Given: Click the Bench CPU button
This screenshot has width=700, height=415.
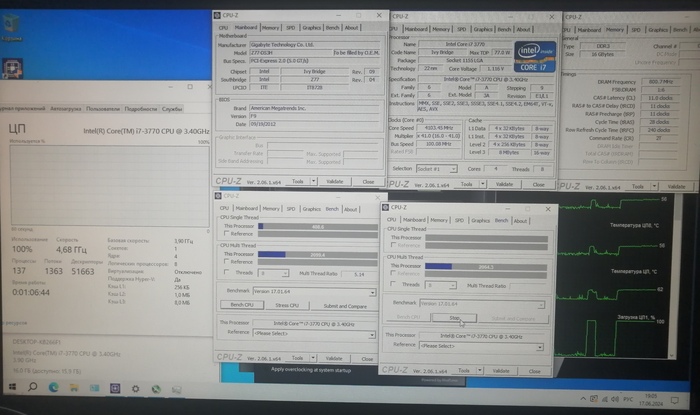Looking at the screenshot, I should coord(241,305).
